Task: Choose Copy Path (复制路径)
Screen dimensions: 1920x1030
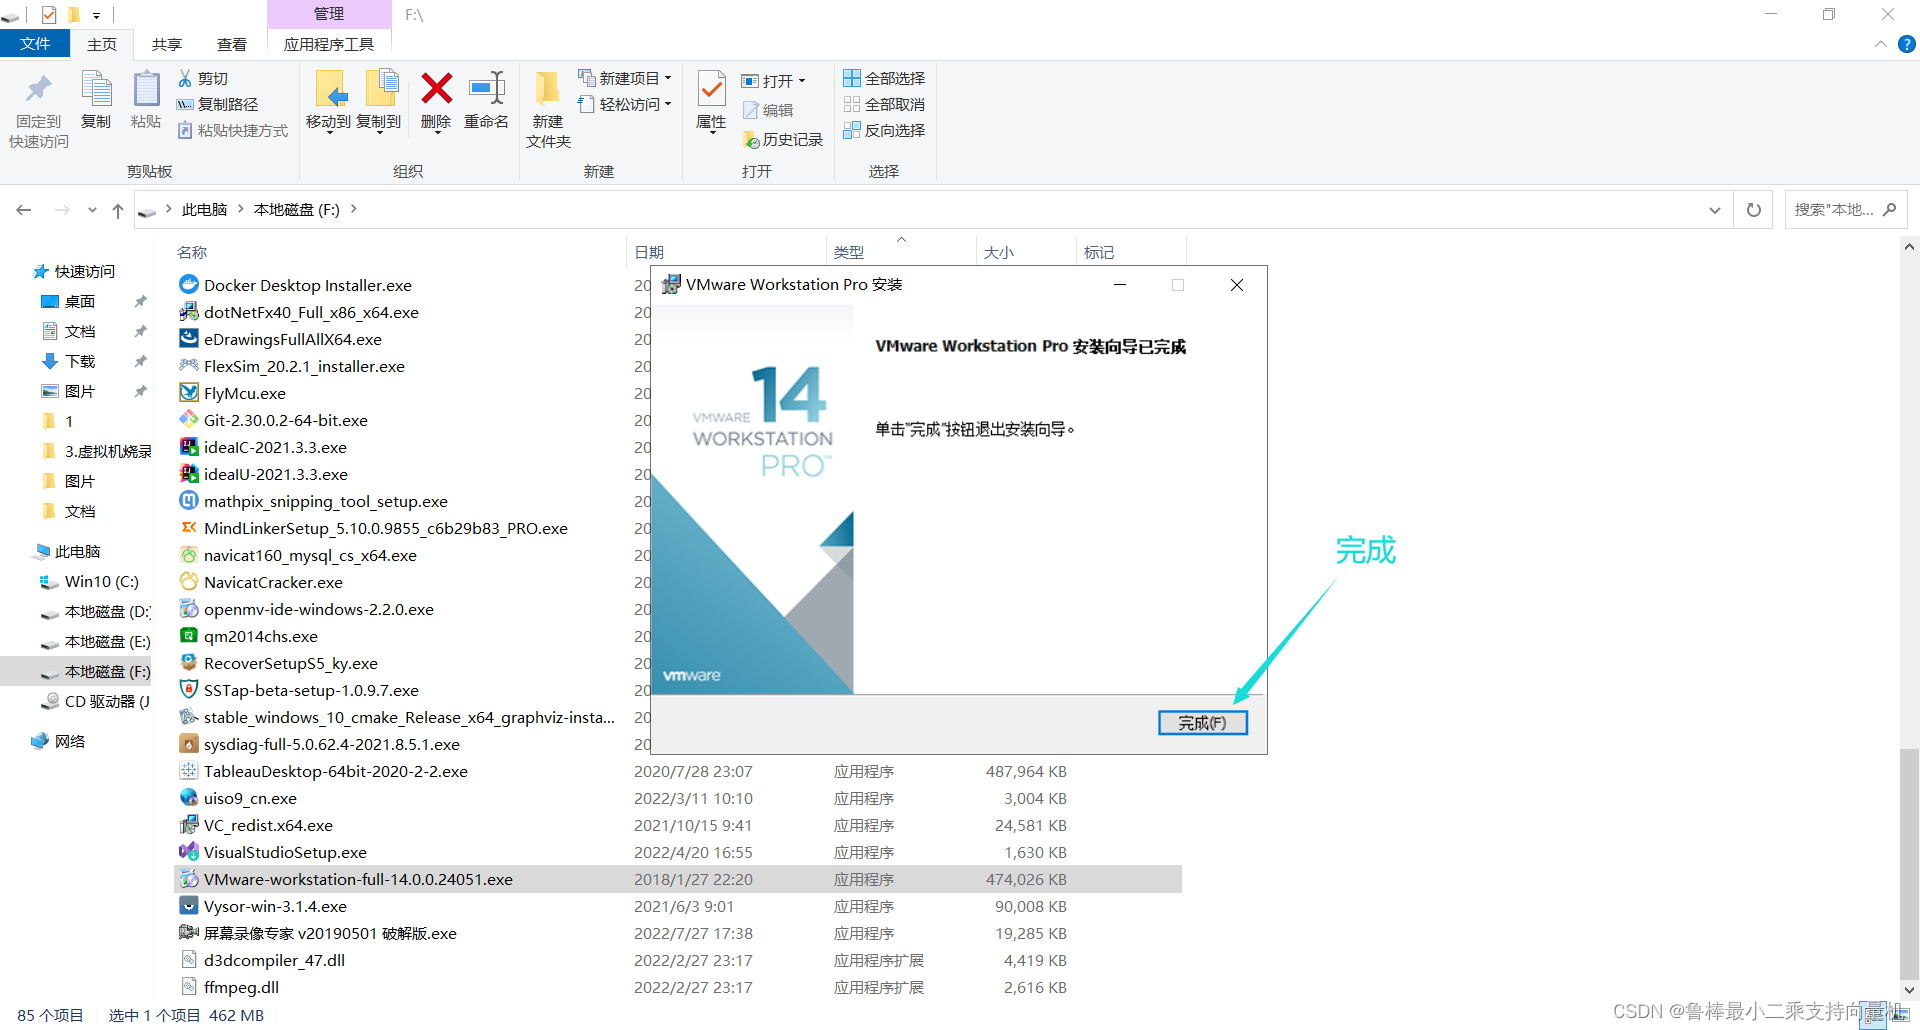Action: point(218,104)
